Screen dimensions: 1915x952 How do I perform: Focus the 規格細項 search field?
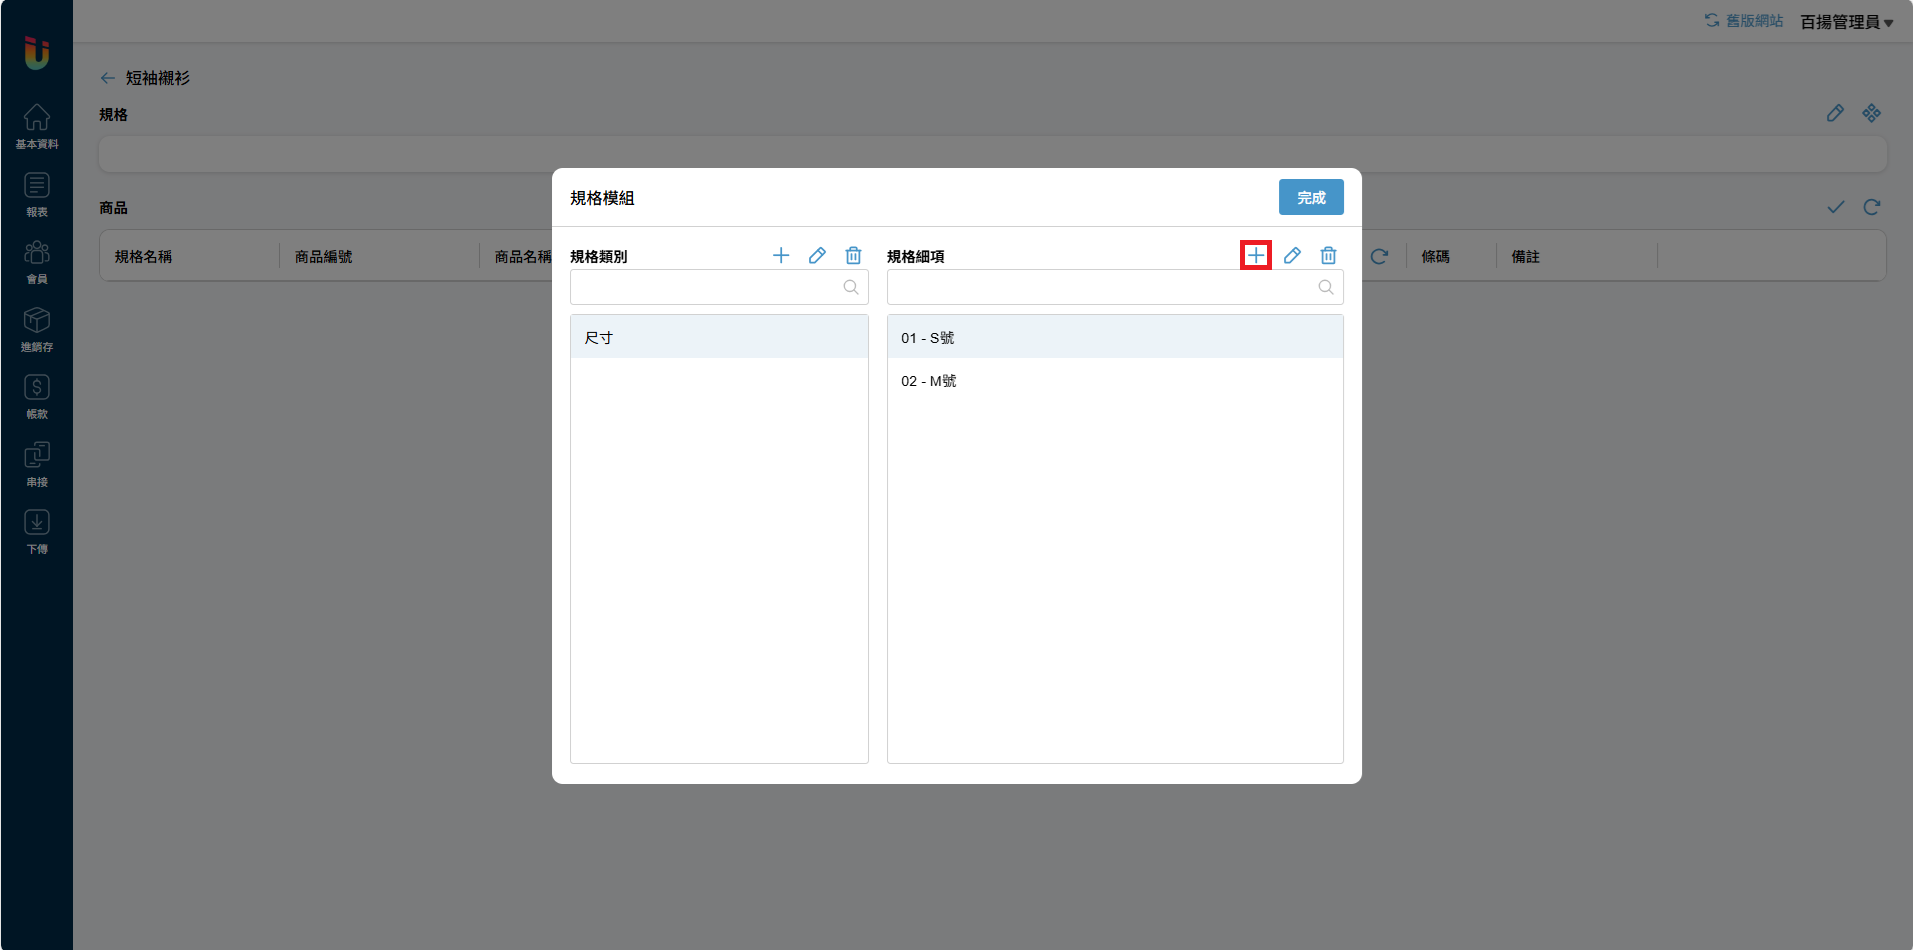point(1102,288)
